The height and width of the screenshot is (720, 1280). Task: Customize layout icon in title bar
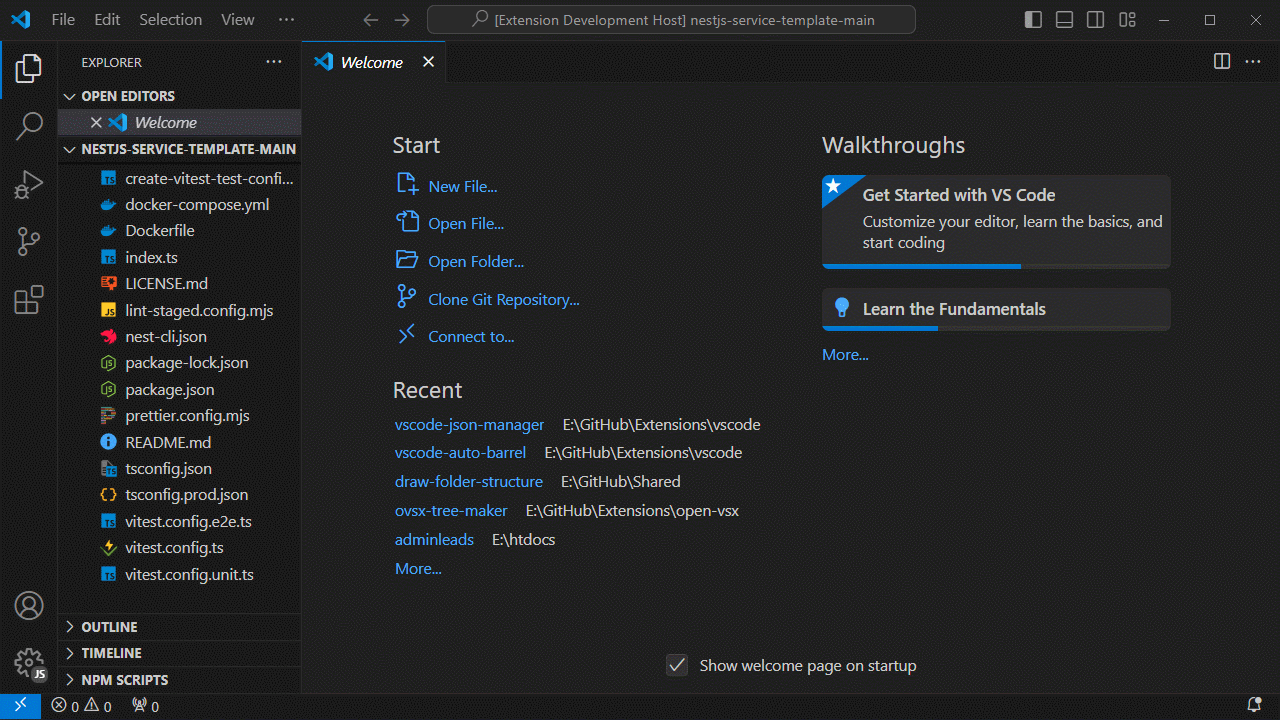coord(1128,20)
